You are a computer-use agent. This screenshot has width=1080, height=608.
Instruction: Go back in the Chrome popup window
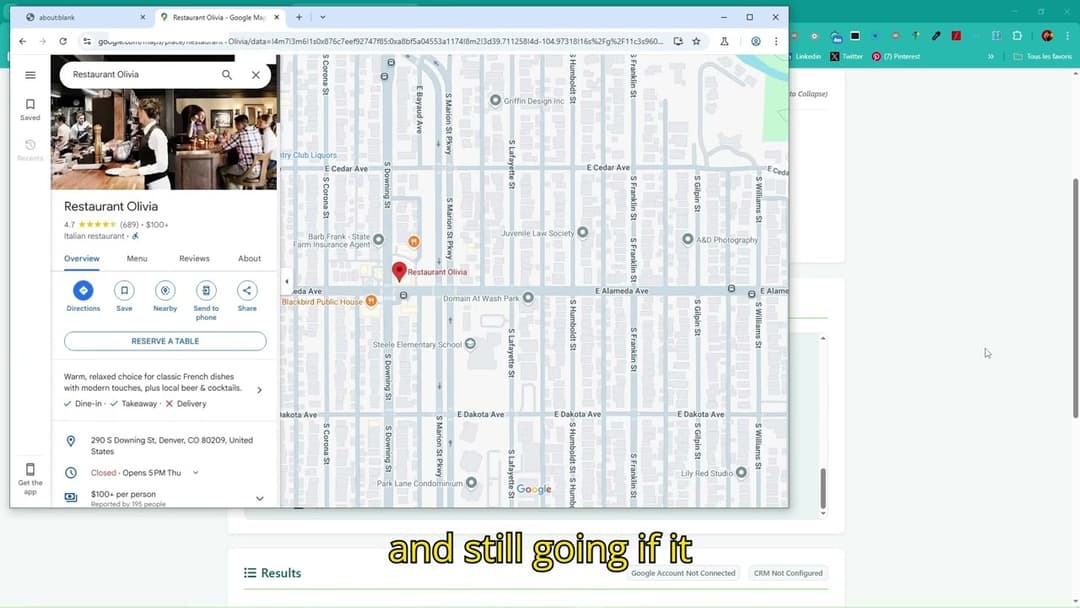23,41
